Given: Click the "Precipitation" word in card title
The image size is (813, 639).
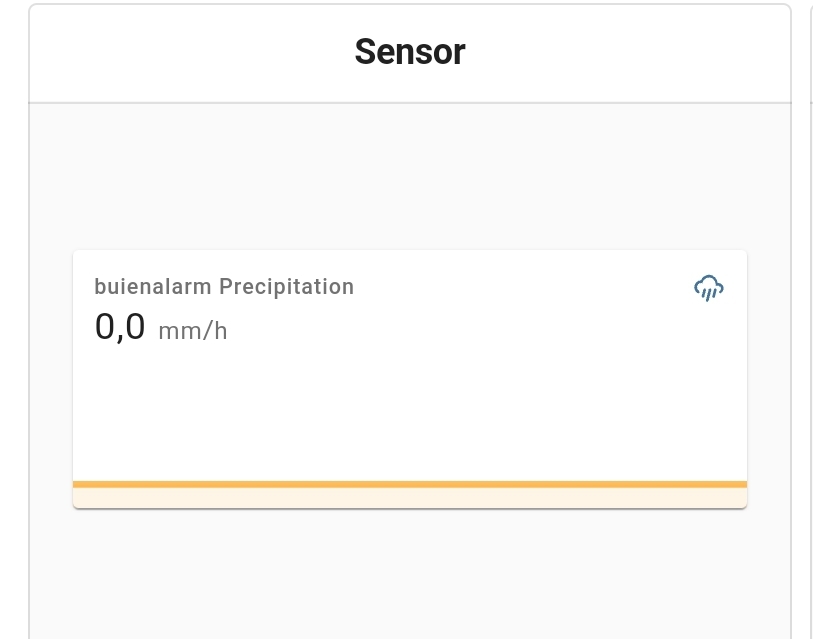Looking at the screenshot, I should (x=286, y=287).
